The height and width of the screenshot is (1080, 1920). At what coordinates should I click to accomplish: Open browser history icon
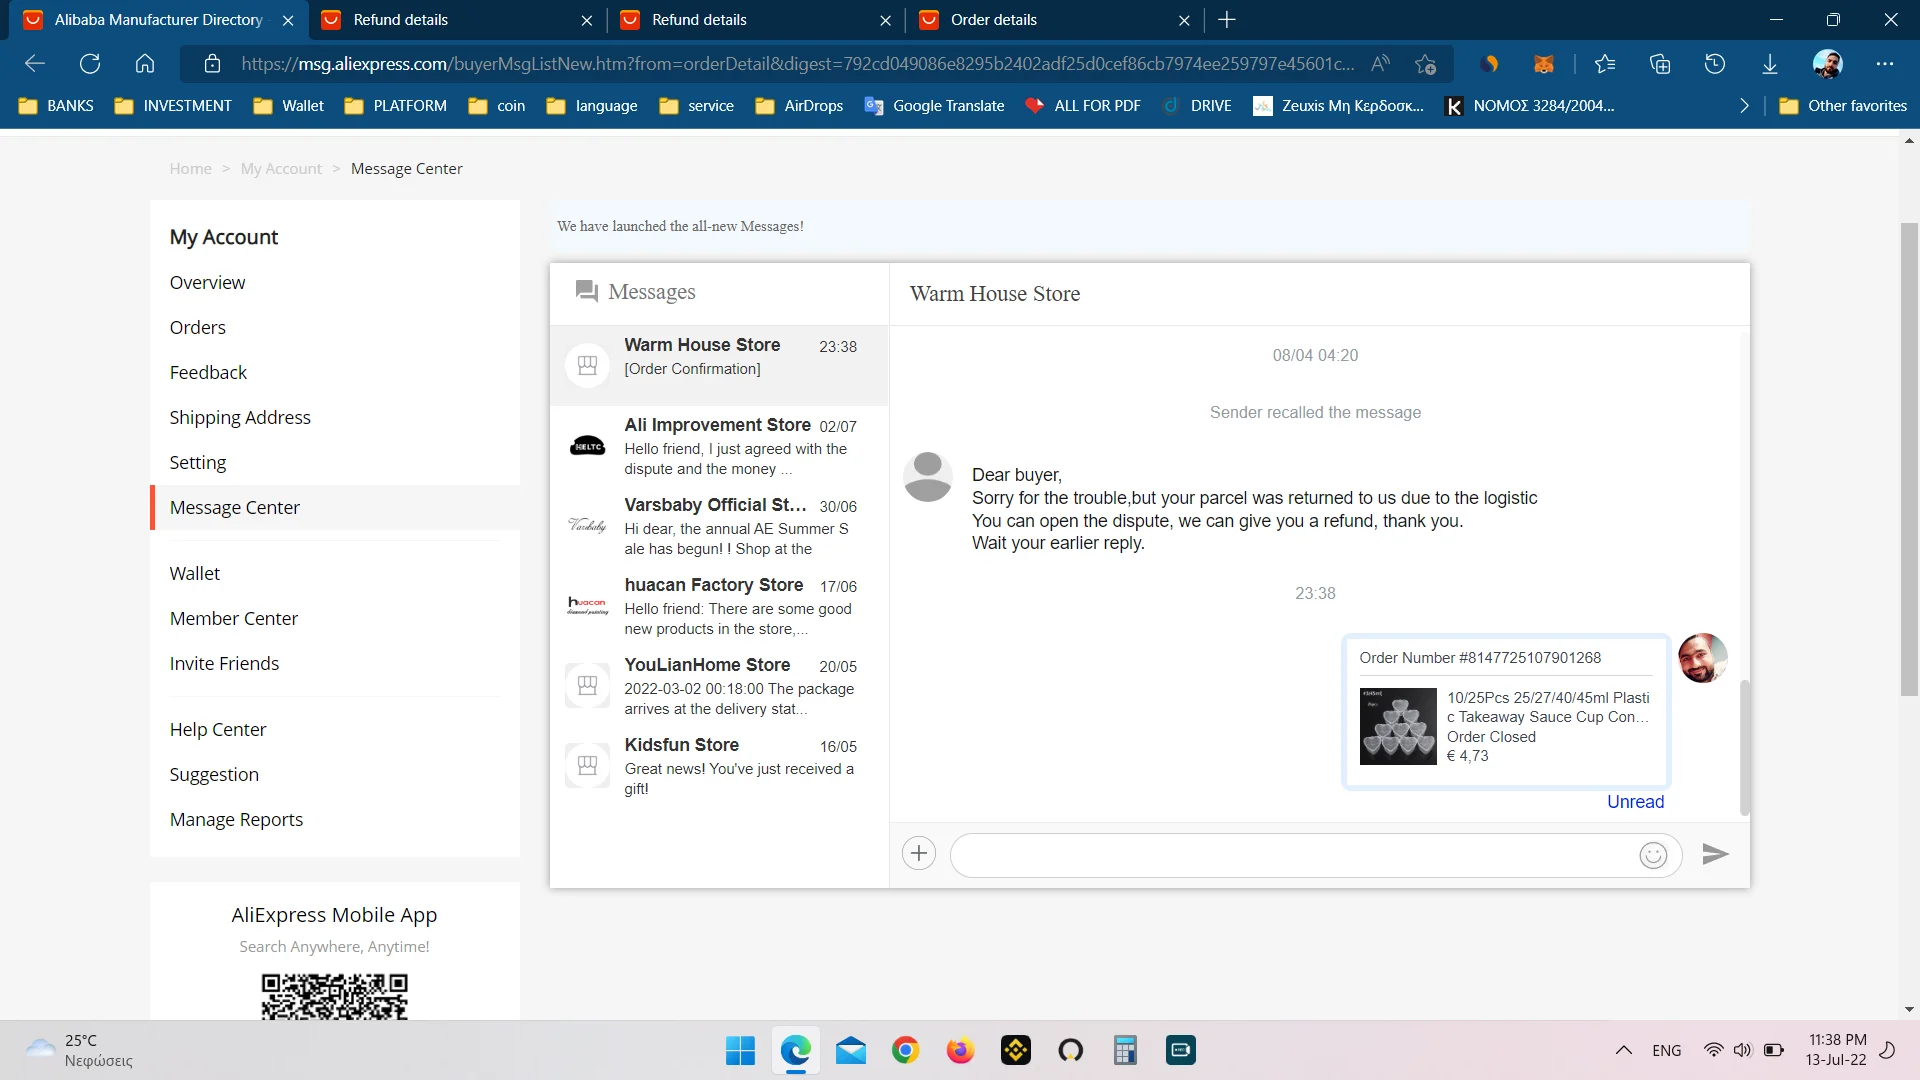1714,64
